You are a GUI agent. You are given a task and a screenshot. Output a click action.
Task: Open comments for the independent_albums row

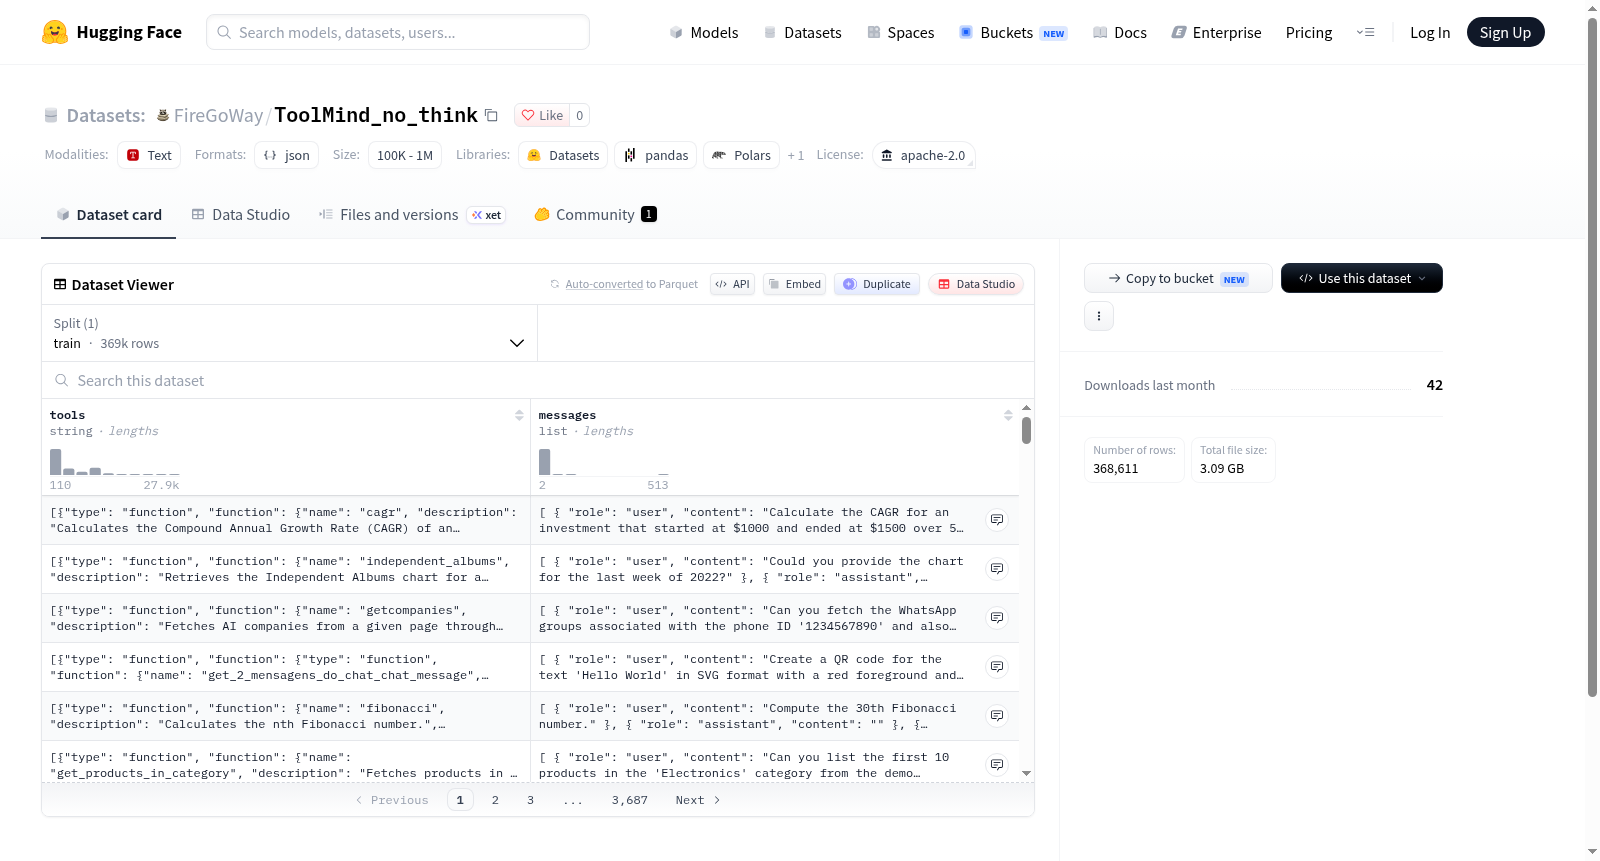(997, 569)
